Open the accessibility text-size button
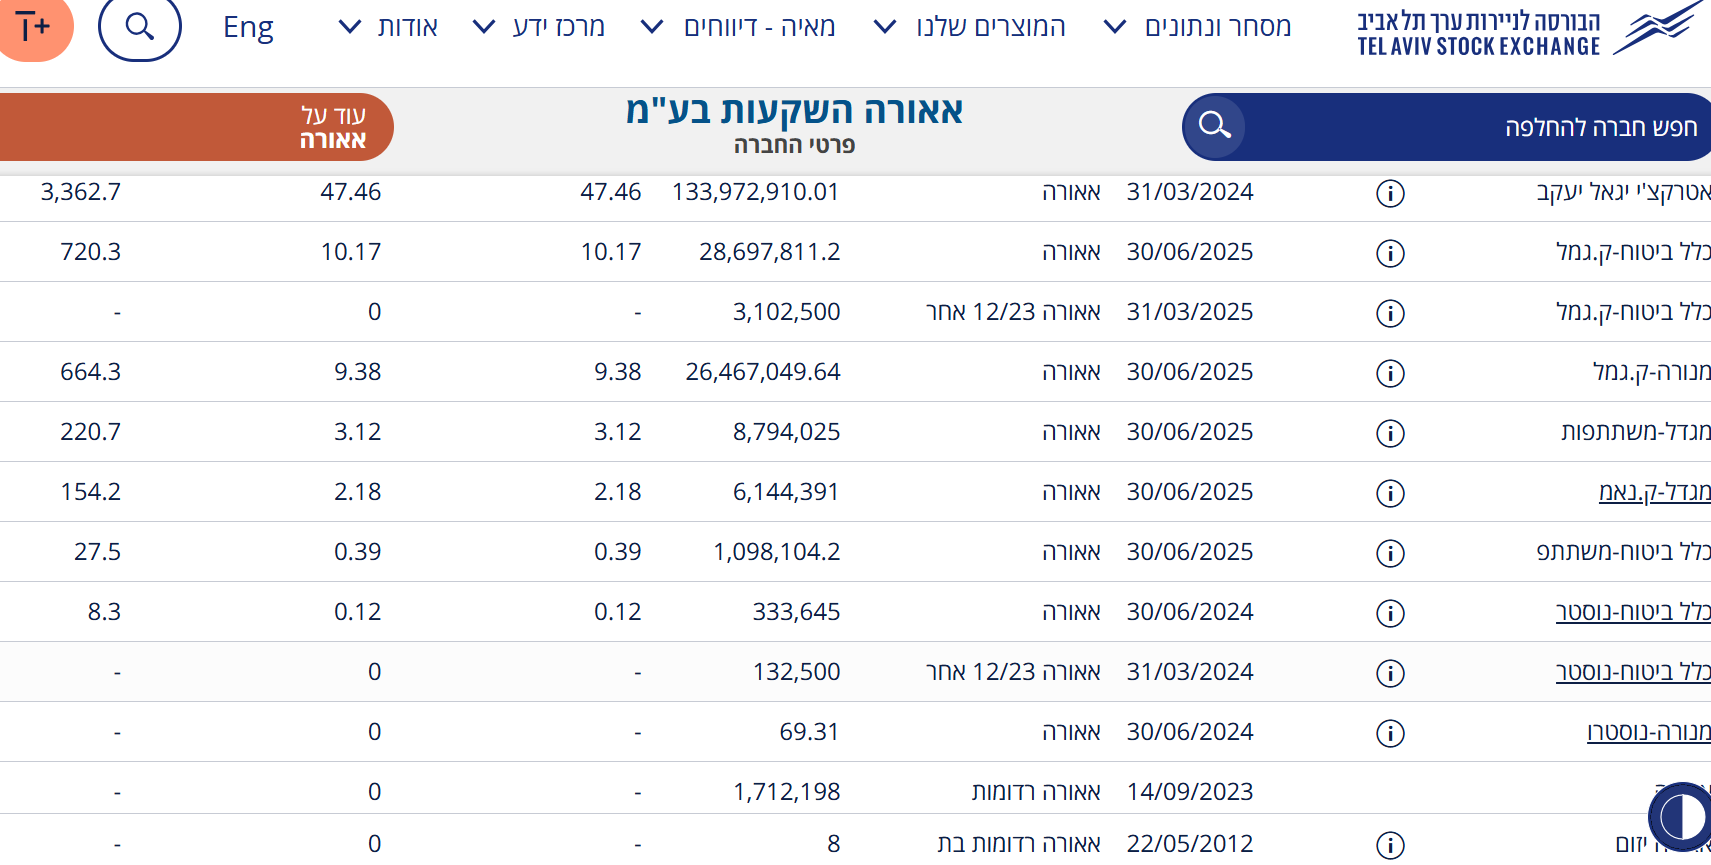 [x=34, y=27]
